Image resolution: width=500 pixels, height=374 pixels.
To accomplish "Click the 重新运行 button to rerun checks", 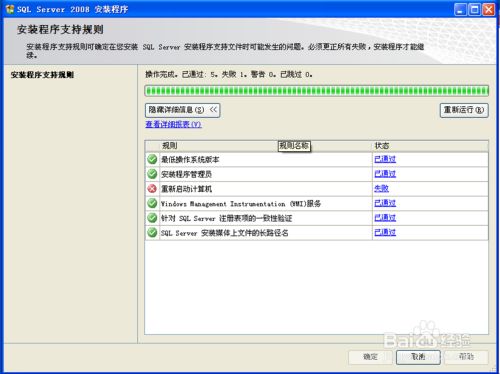I will click(464, 110).
